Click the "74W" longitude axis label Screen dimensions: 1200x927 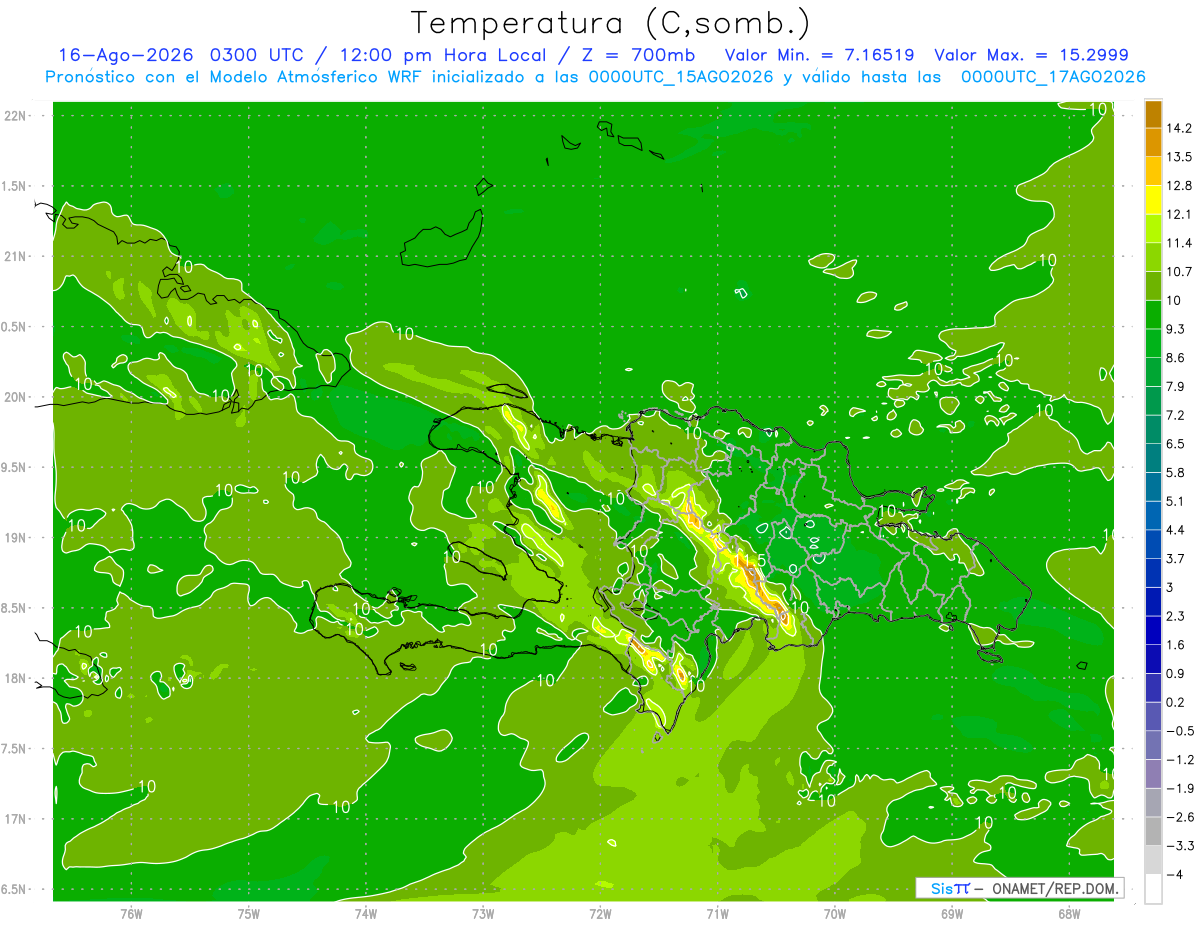click(365, 914)
